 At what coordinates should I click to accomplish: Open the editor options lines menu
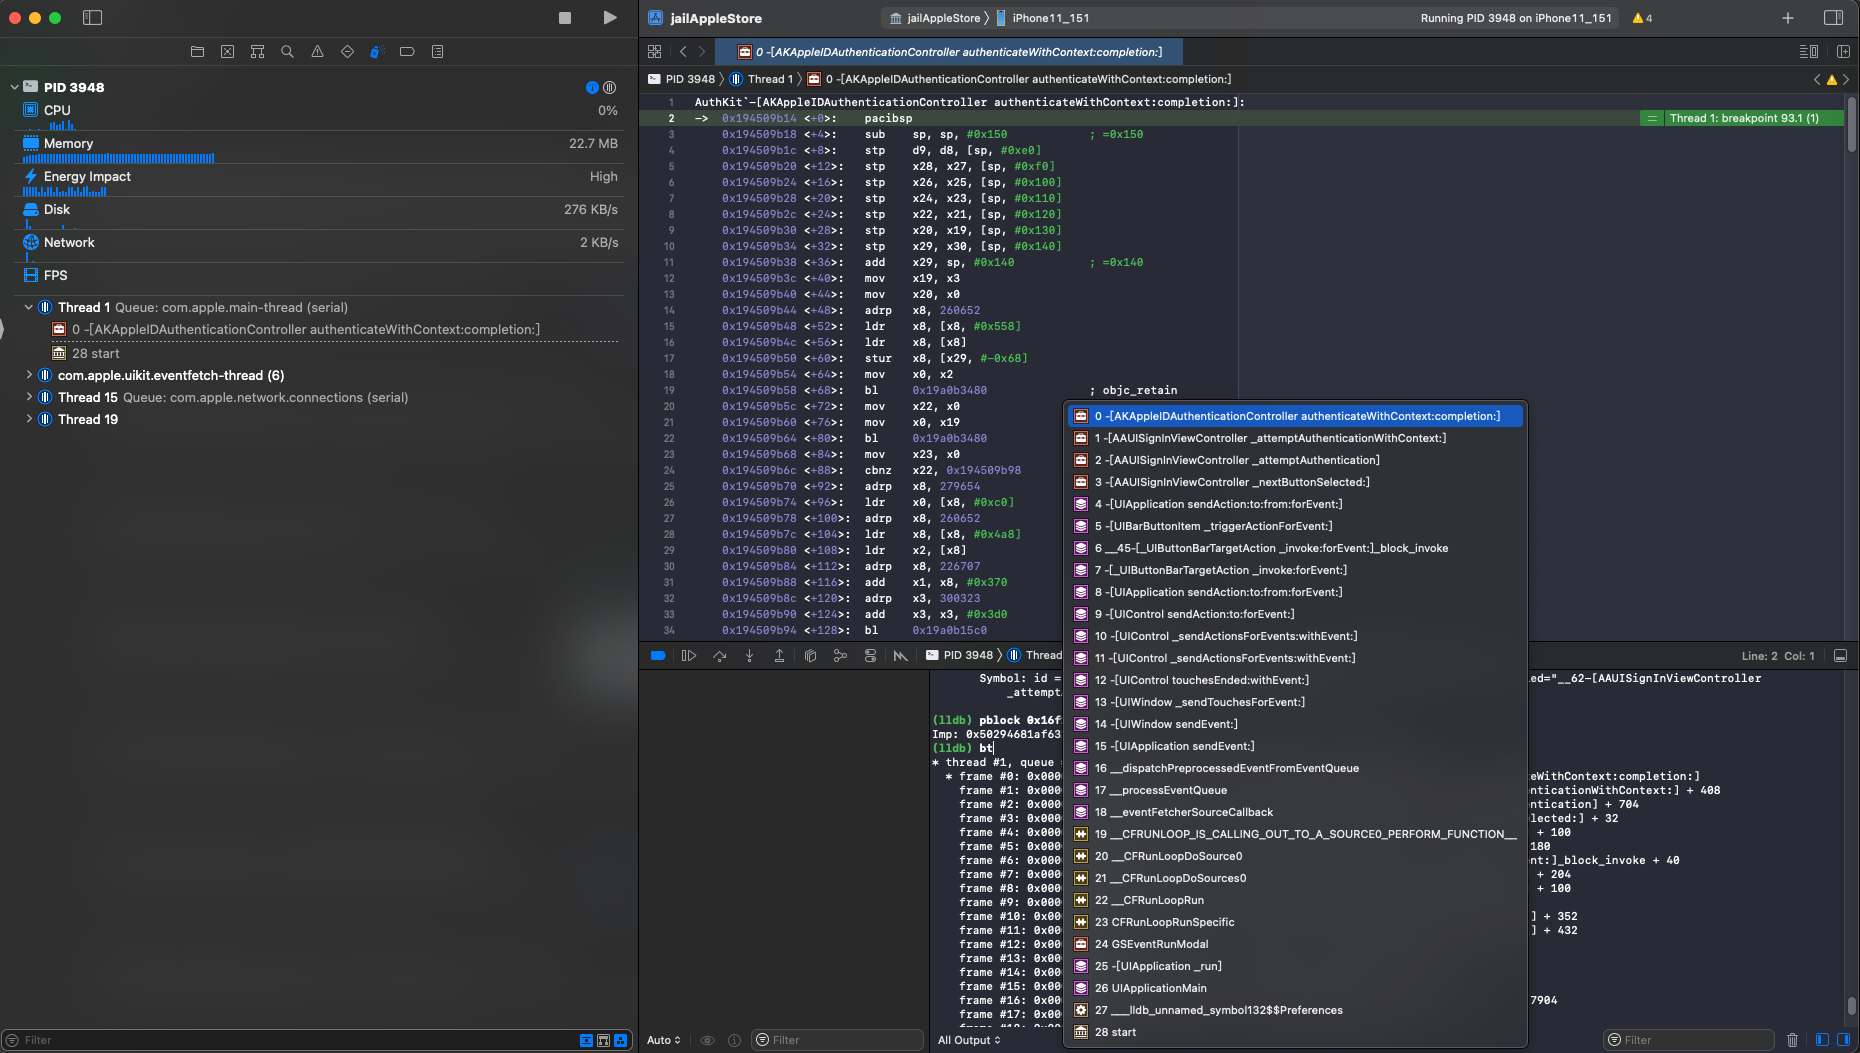(x=1809, y=52)
